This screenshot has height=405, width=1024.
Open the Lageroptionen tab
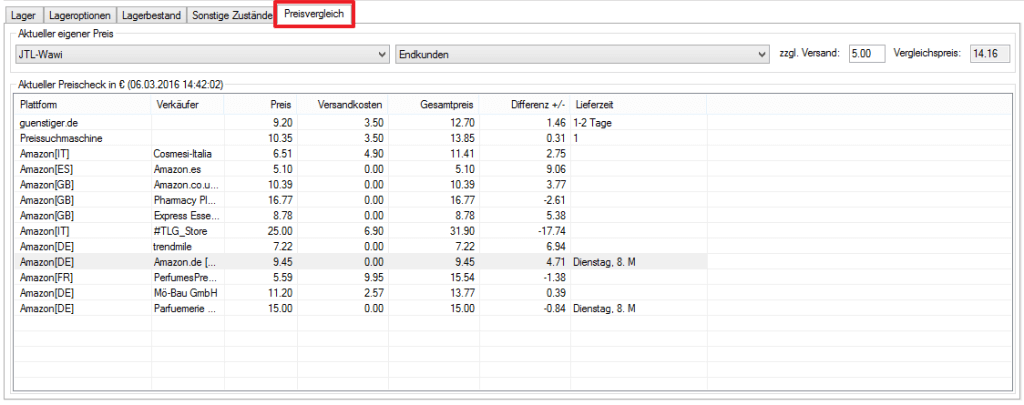(x=79, y=16)
